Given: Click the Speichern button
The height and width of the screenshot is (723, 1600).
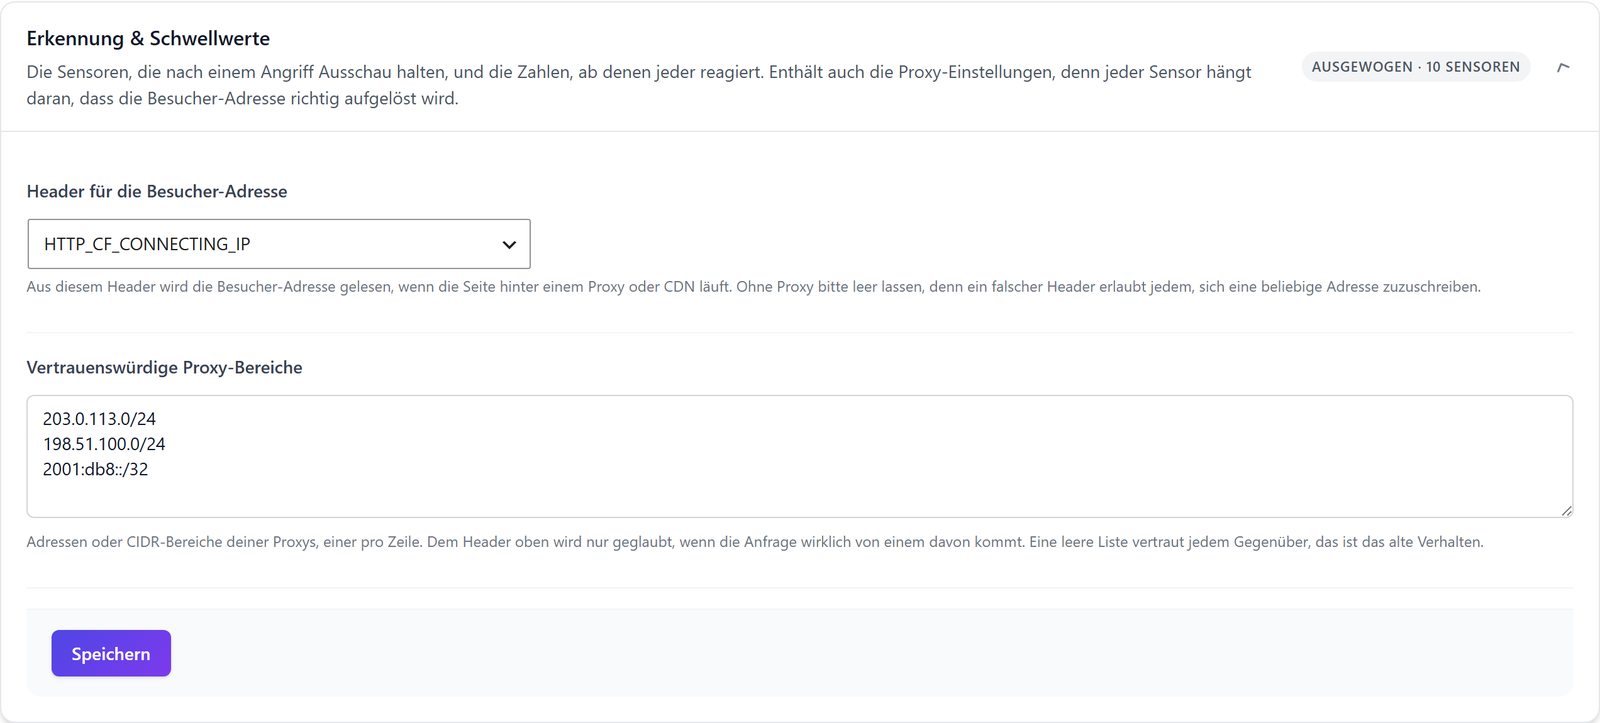Looking at the screenshot, I should (x=111, y=653).
